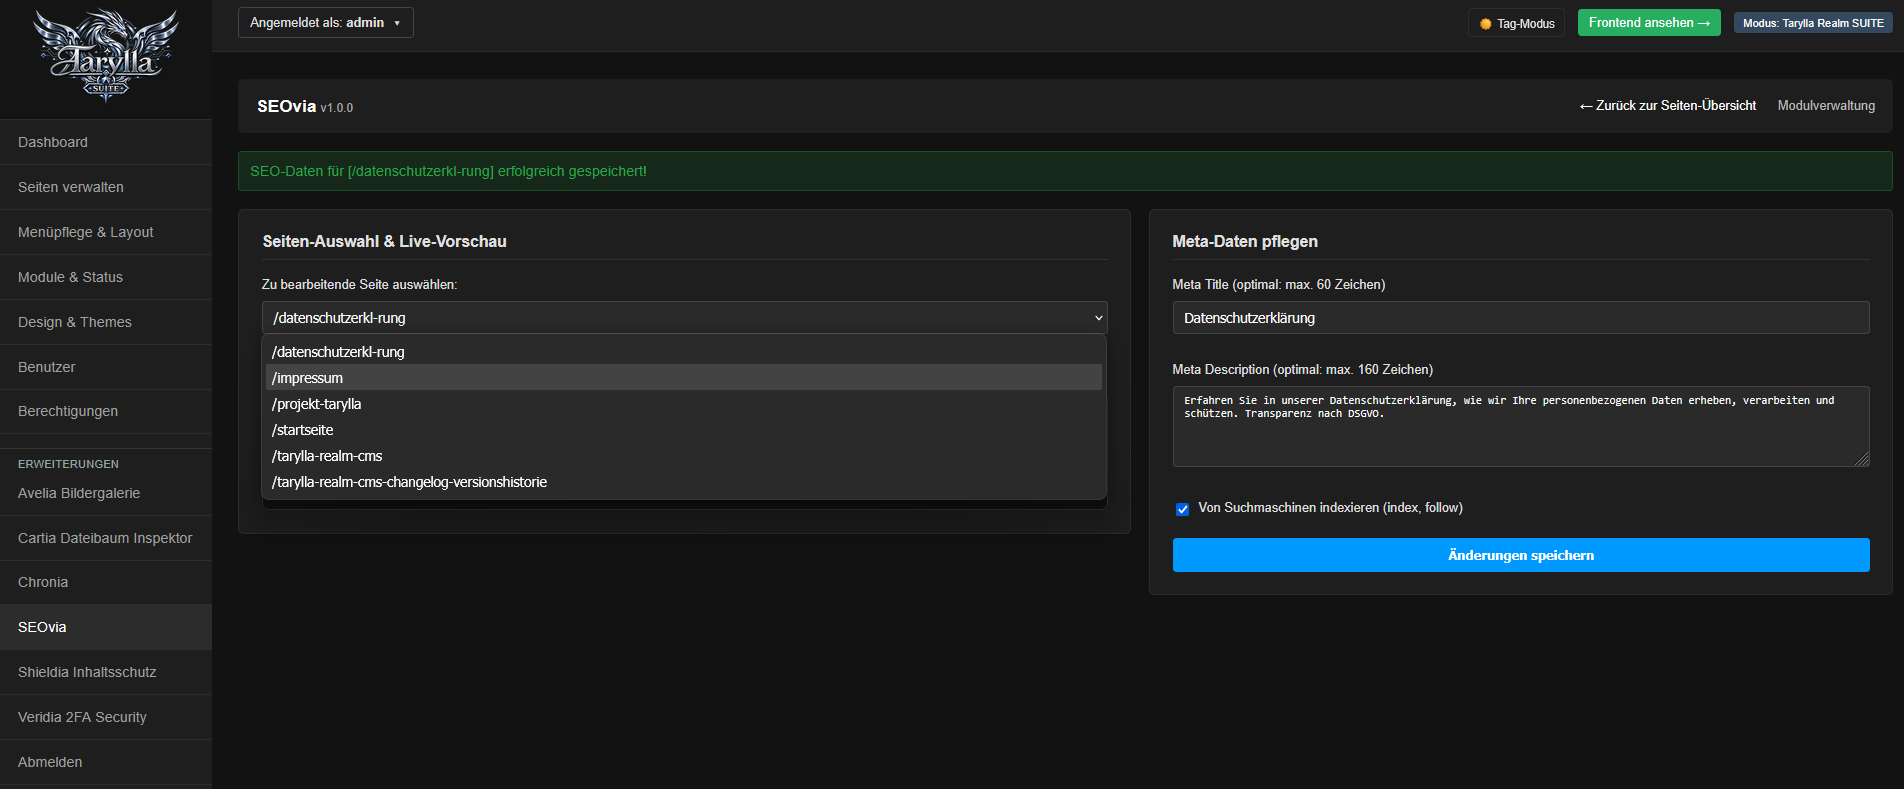Open Benutzer in the sidebar

tap(106, 367)
